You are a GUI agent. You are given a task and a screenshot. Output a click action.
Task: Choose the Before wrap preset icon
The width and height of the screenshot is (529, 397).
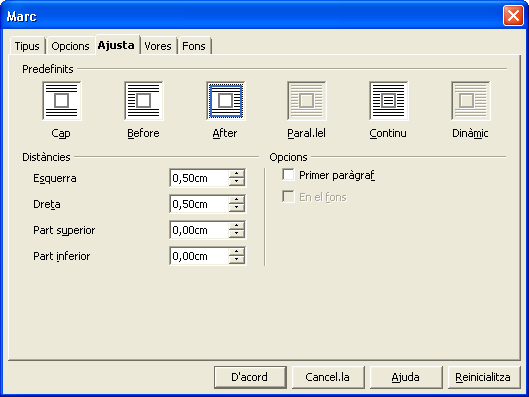[x=144, y=101]
